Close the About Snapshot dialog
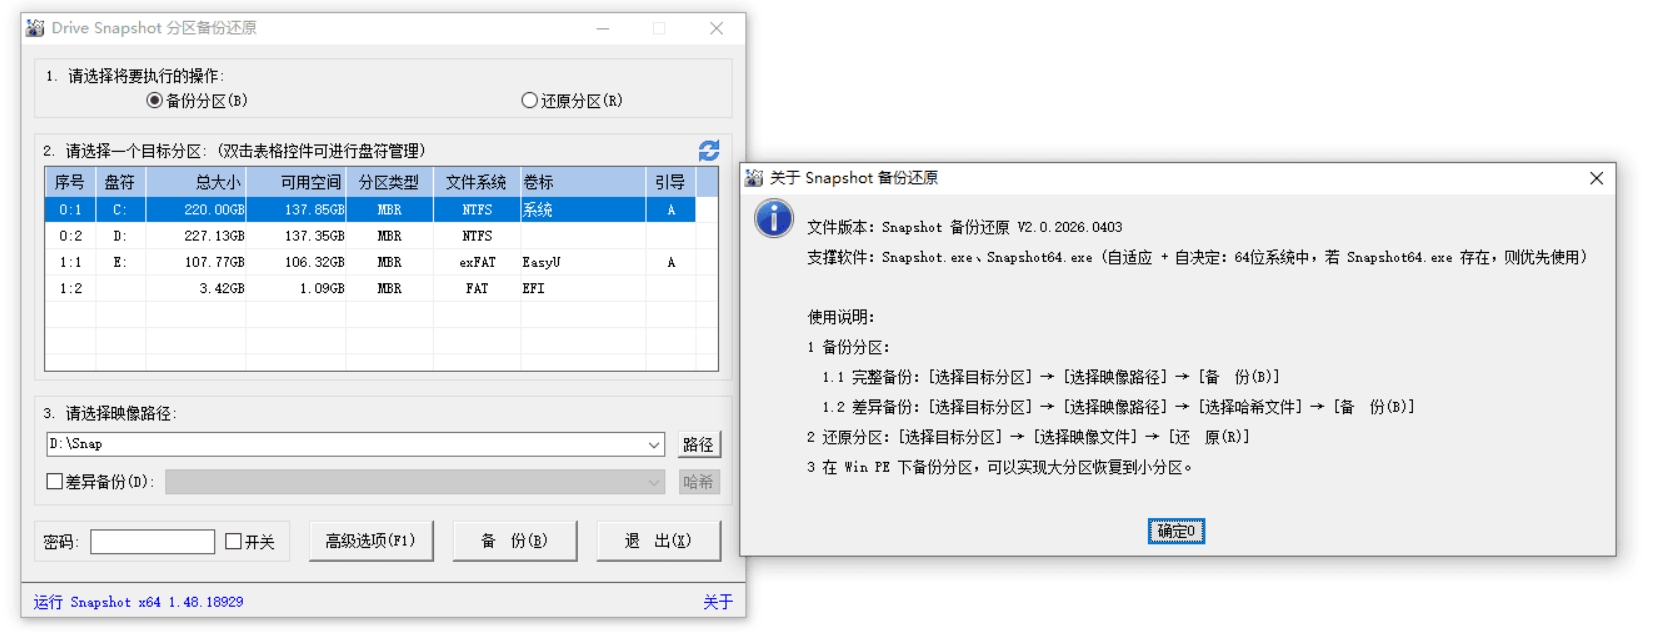This screenshot has height=634, width=1665. click(x=1596, y=178)
